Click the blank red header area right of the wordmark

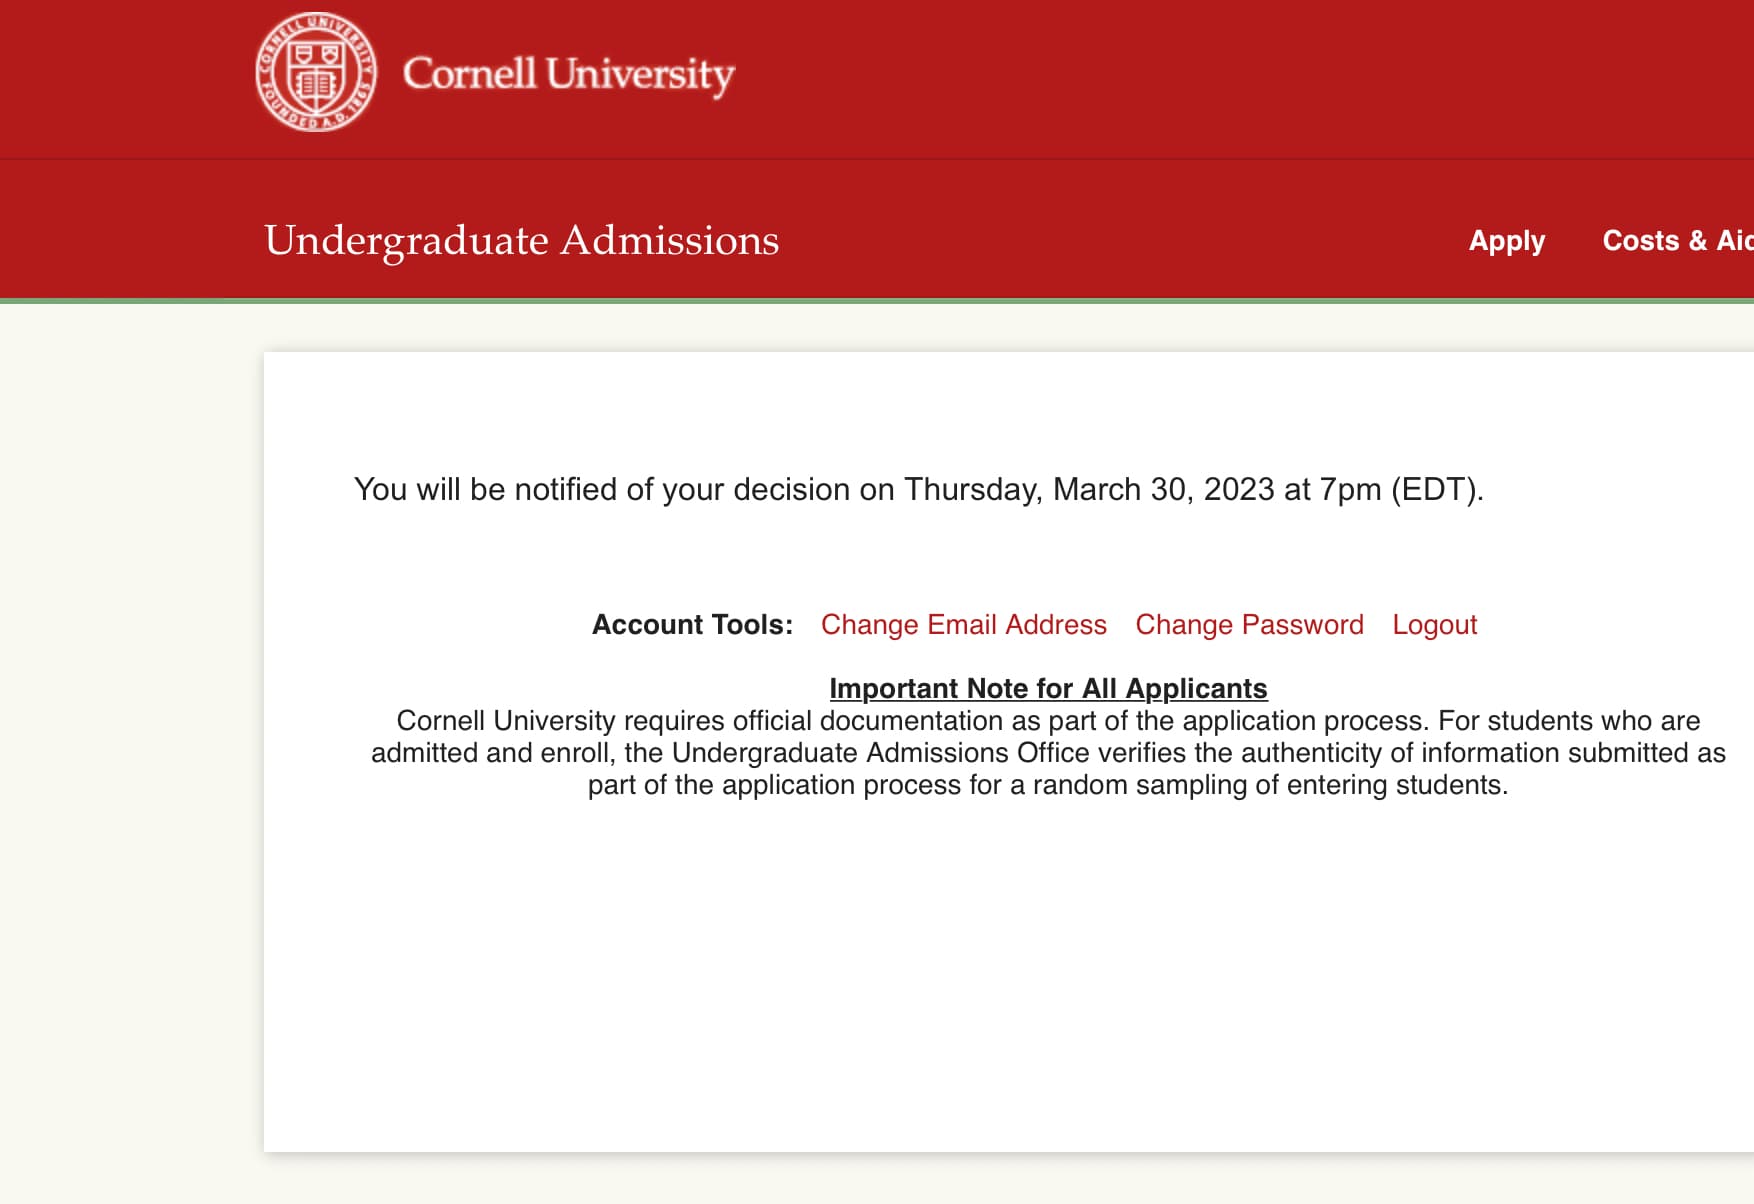[1200, 75]
